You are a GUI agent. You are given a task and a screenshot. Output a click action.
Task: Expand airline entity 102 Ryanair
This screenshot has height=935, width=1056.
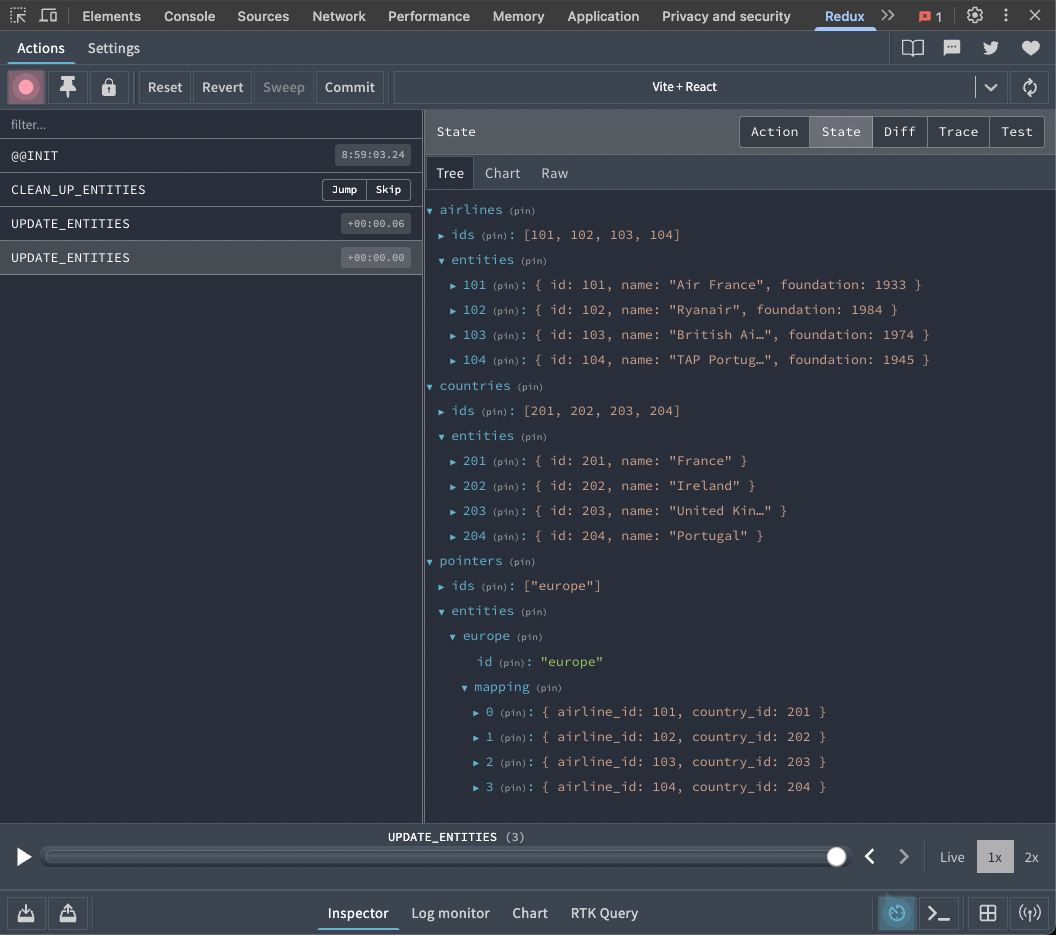coord(453,311)
